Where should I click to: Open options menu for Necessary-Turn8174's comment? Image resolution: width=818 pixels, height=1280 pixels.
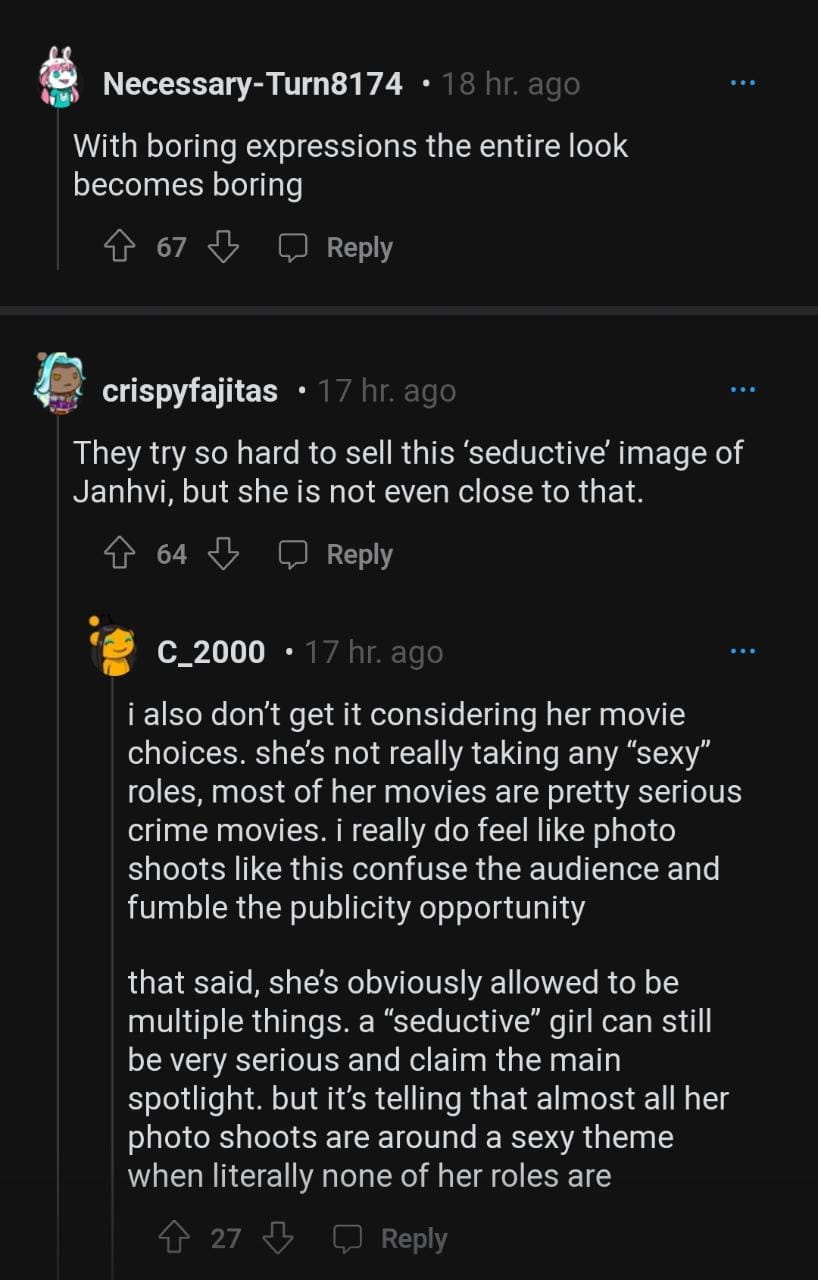pyautogui.click(x=742, y=83)
